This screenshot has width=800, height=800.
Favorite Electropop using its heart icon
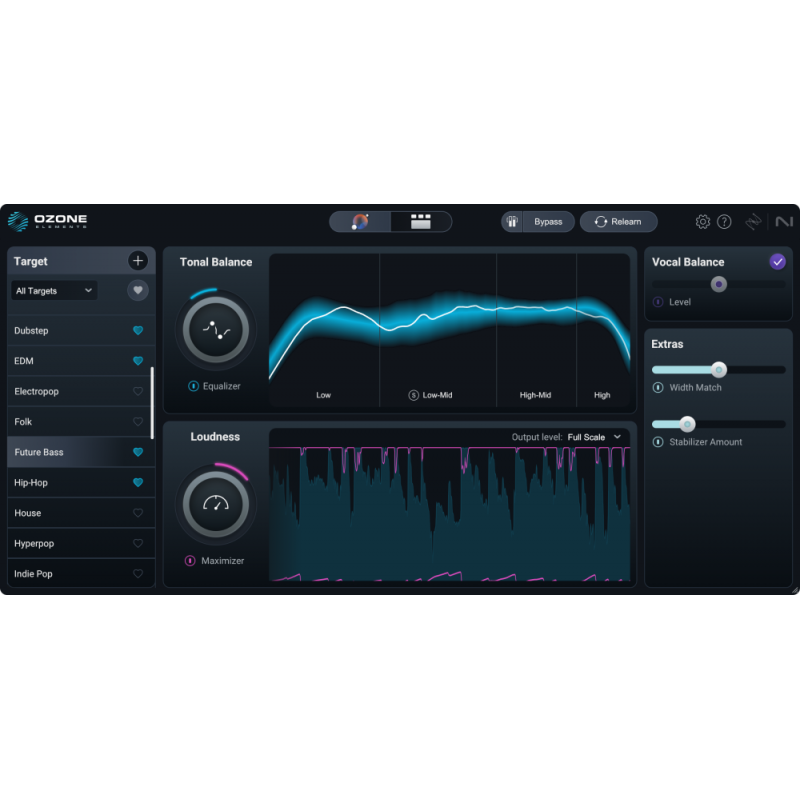pyautogui.click(x=137, y=391)
